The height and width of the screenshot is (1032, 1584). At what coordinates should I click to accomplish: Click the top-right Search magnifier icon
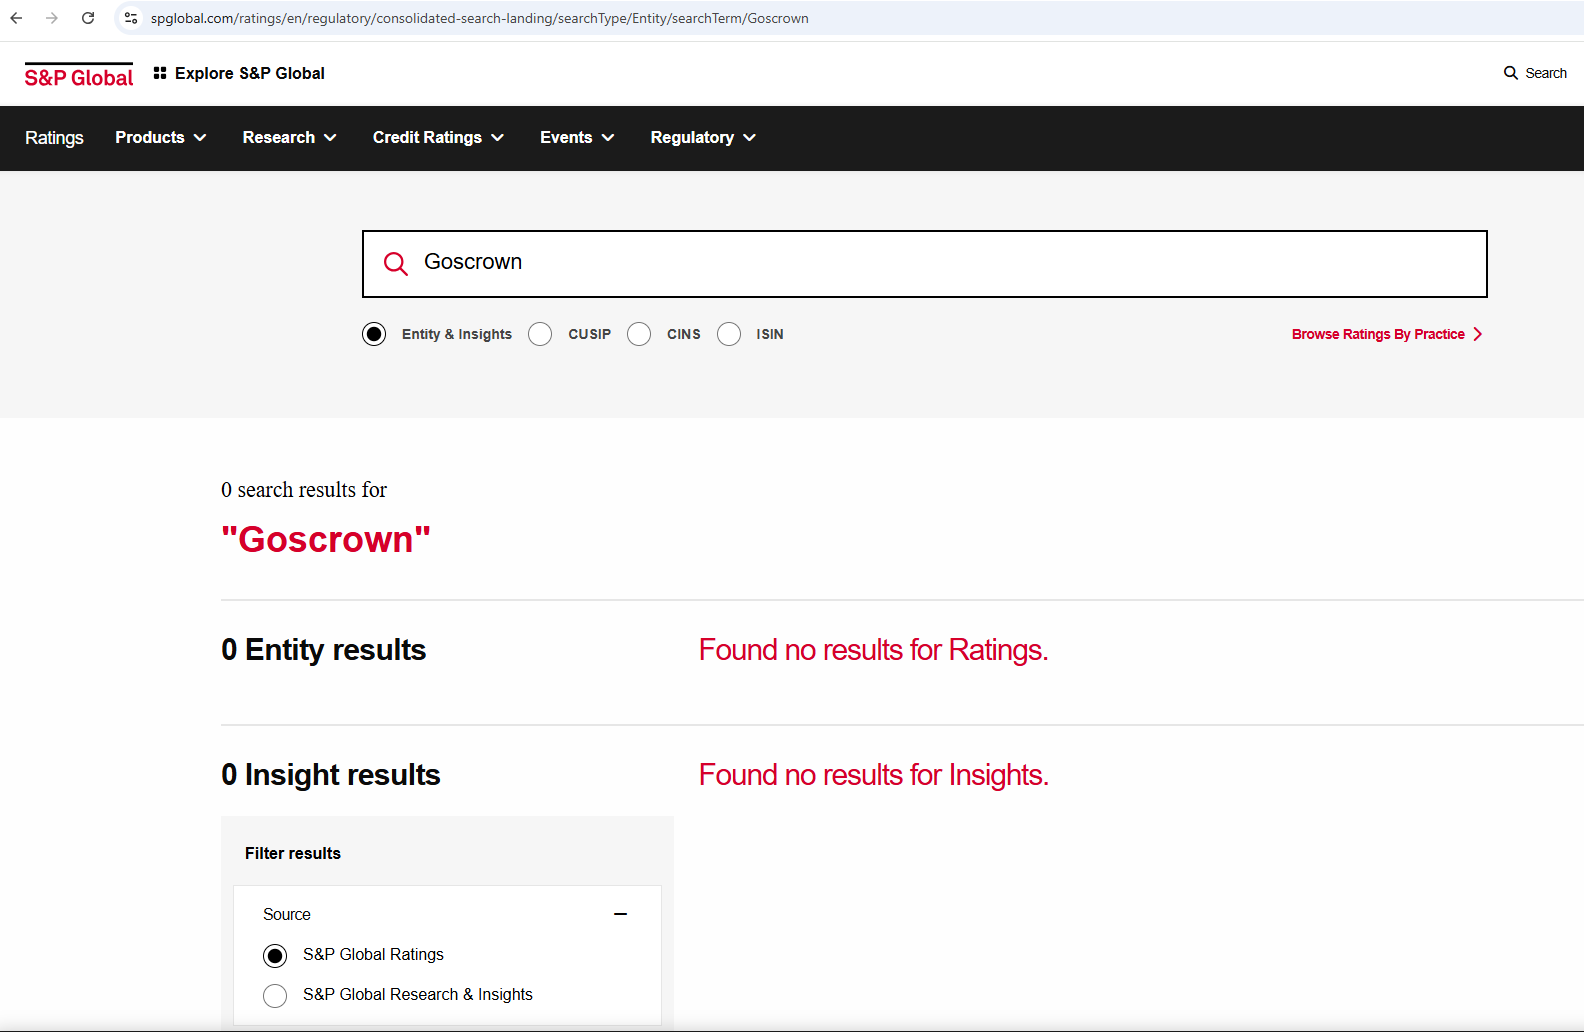pos(1511,73)
